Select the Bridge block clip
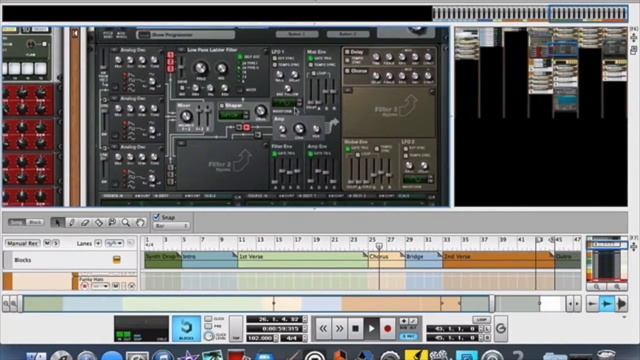 424,260
